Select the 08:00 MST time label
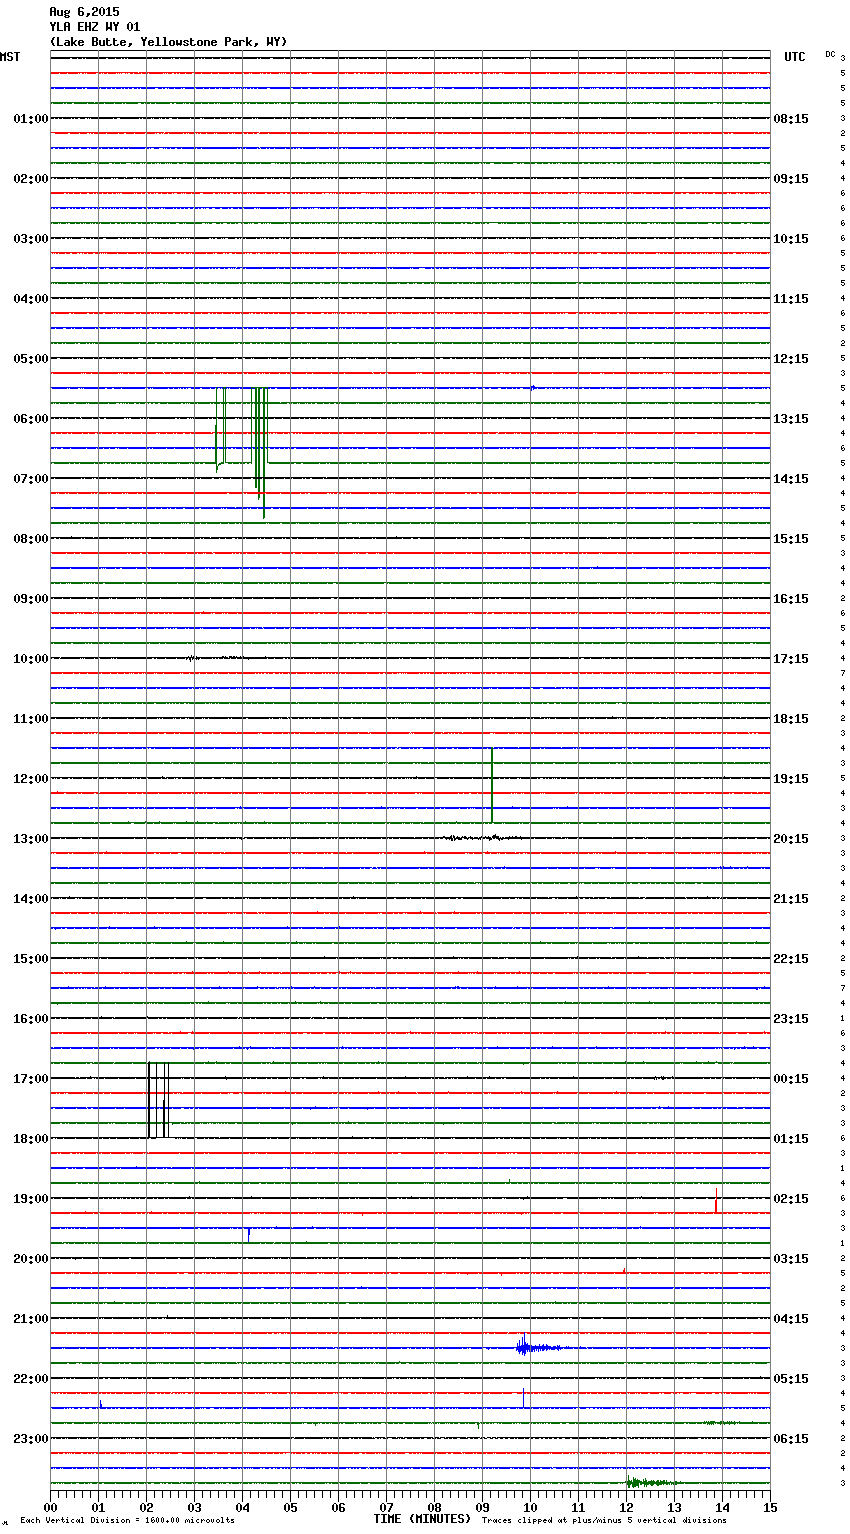850x1534 pixels. [x=31, y=539]
